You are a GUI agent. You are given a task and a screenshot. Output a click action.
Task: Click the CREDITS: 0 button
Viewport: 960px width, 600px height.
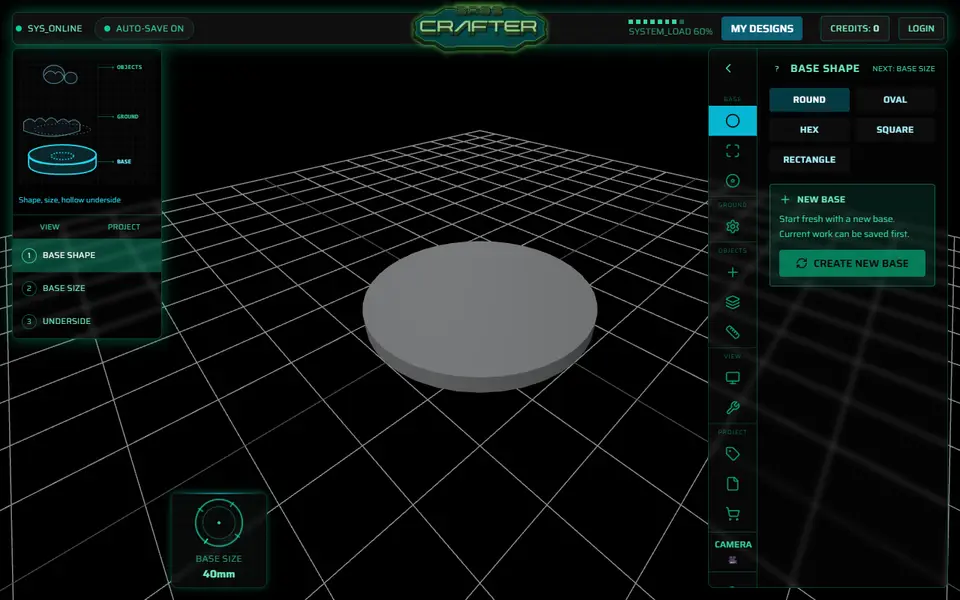[x=855, y=28]
